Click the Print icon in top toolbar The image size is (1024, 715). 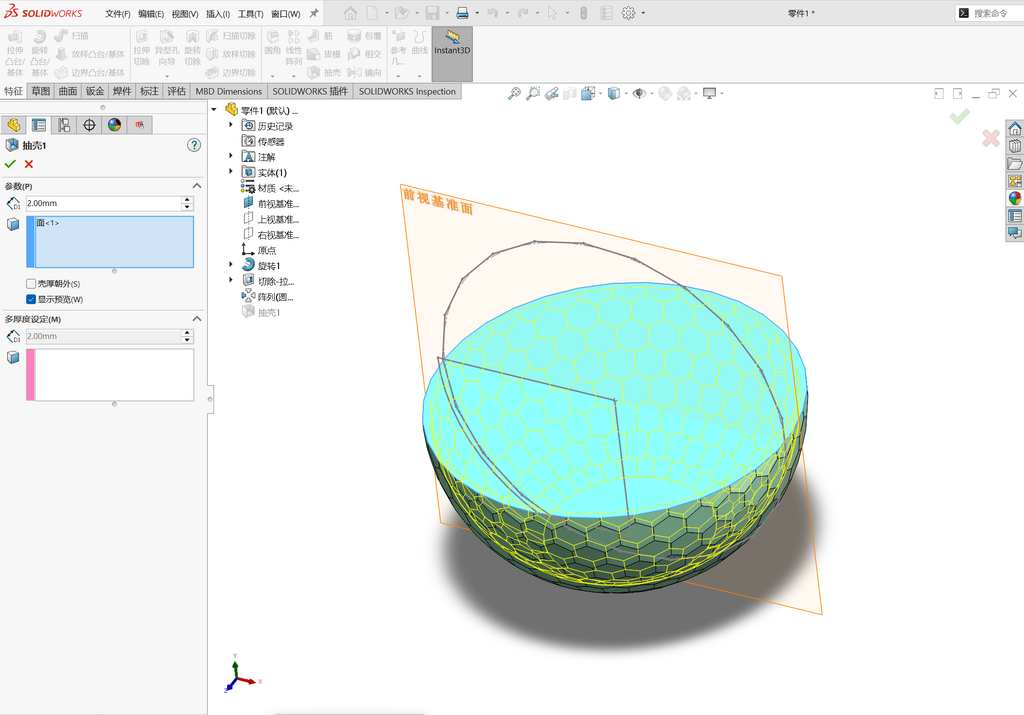pyautogui.click(x=462, y=12)
